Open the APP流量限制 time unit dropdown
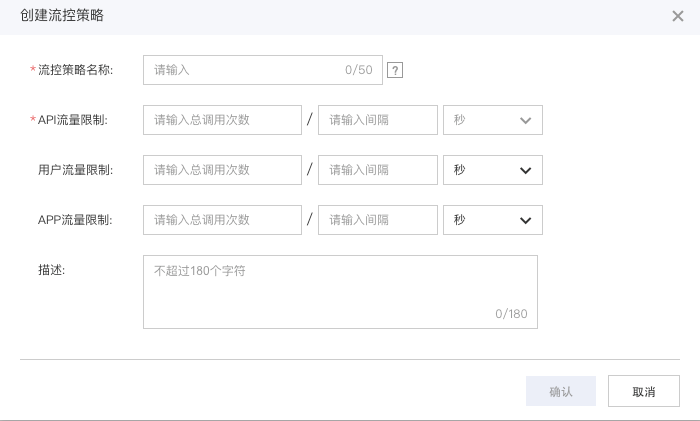700x421 pixels. 492,220
